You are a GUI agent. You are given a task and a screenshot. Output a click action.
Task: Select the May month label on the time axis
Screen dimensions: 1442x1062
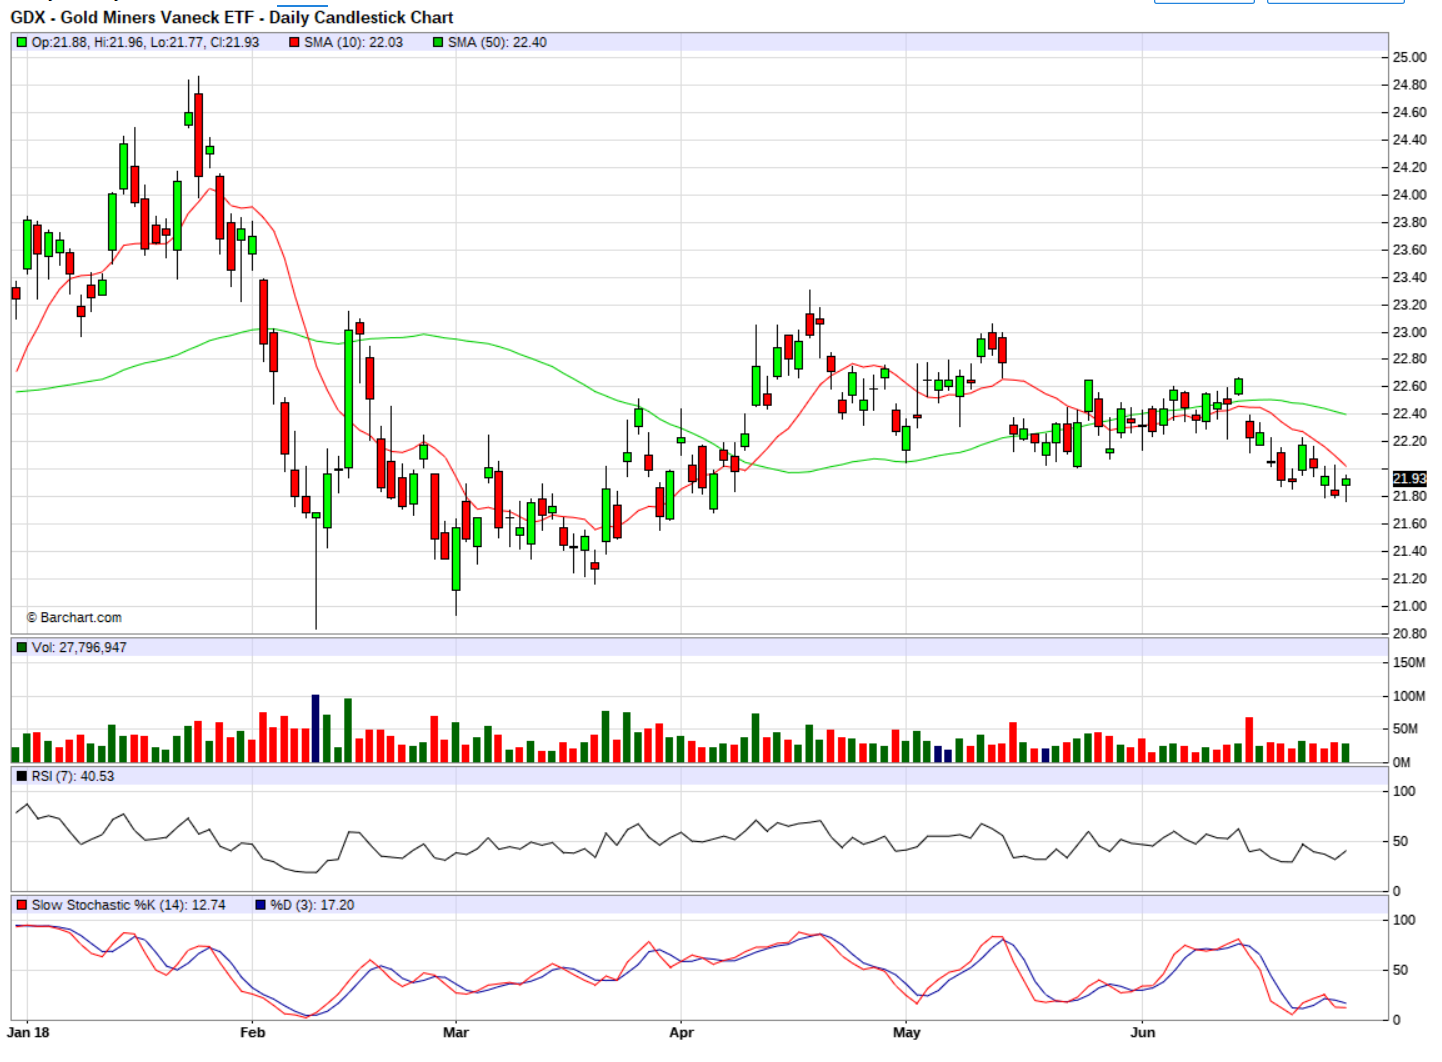point(906,1033)
